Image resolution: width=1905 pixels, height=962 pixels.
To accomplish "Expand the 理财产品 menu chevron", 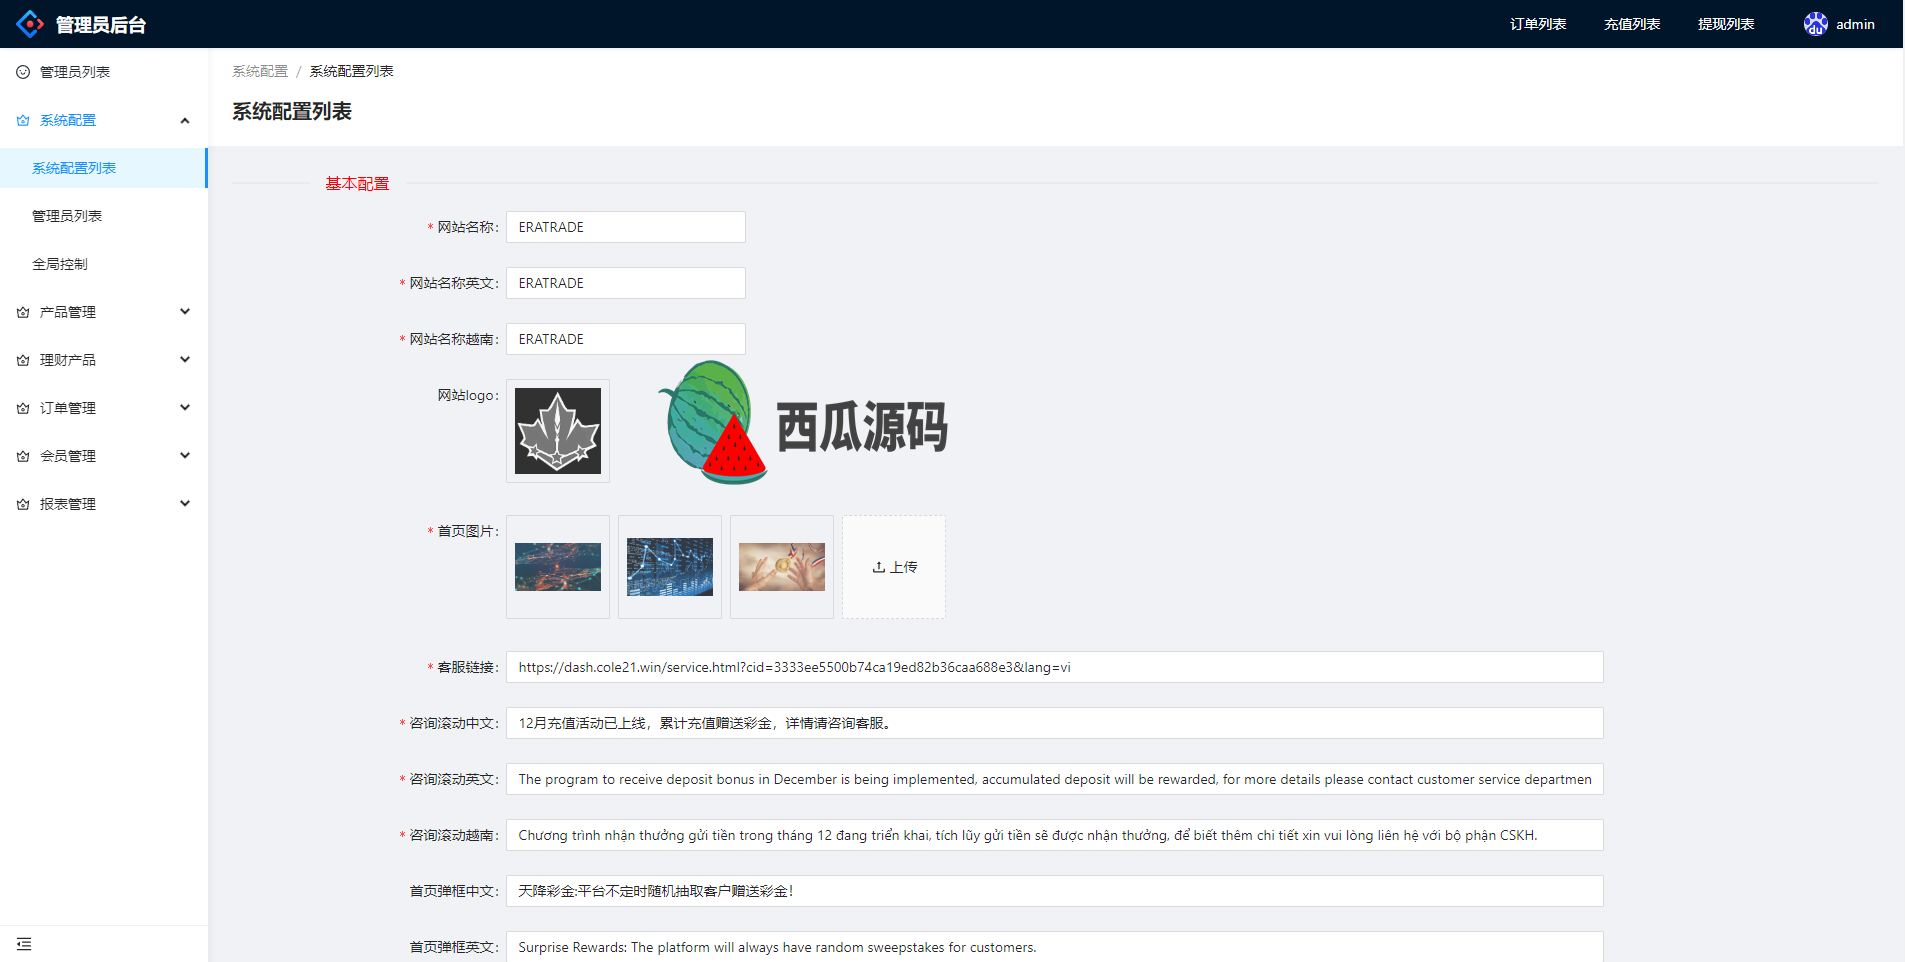I will 185,360.
